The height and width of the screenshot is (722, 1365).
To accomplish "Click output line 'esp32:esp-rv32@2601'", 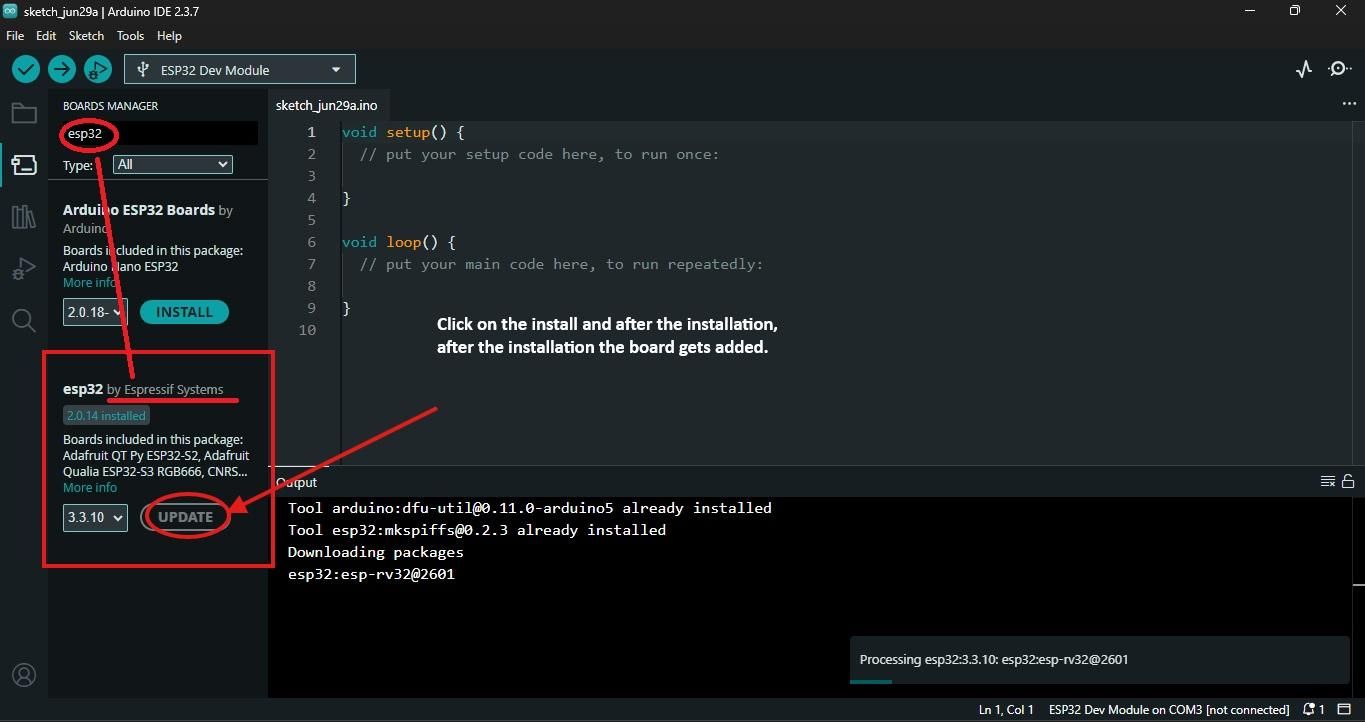I will coord(371,574).
